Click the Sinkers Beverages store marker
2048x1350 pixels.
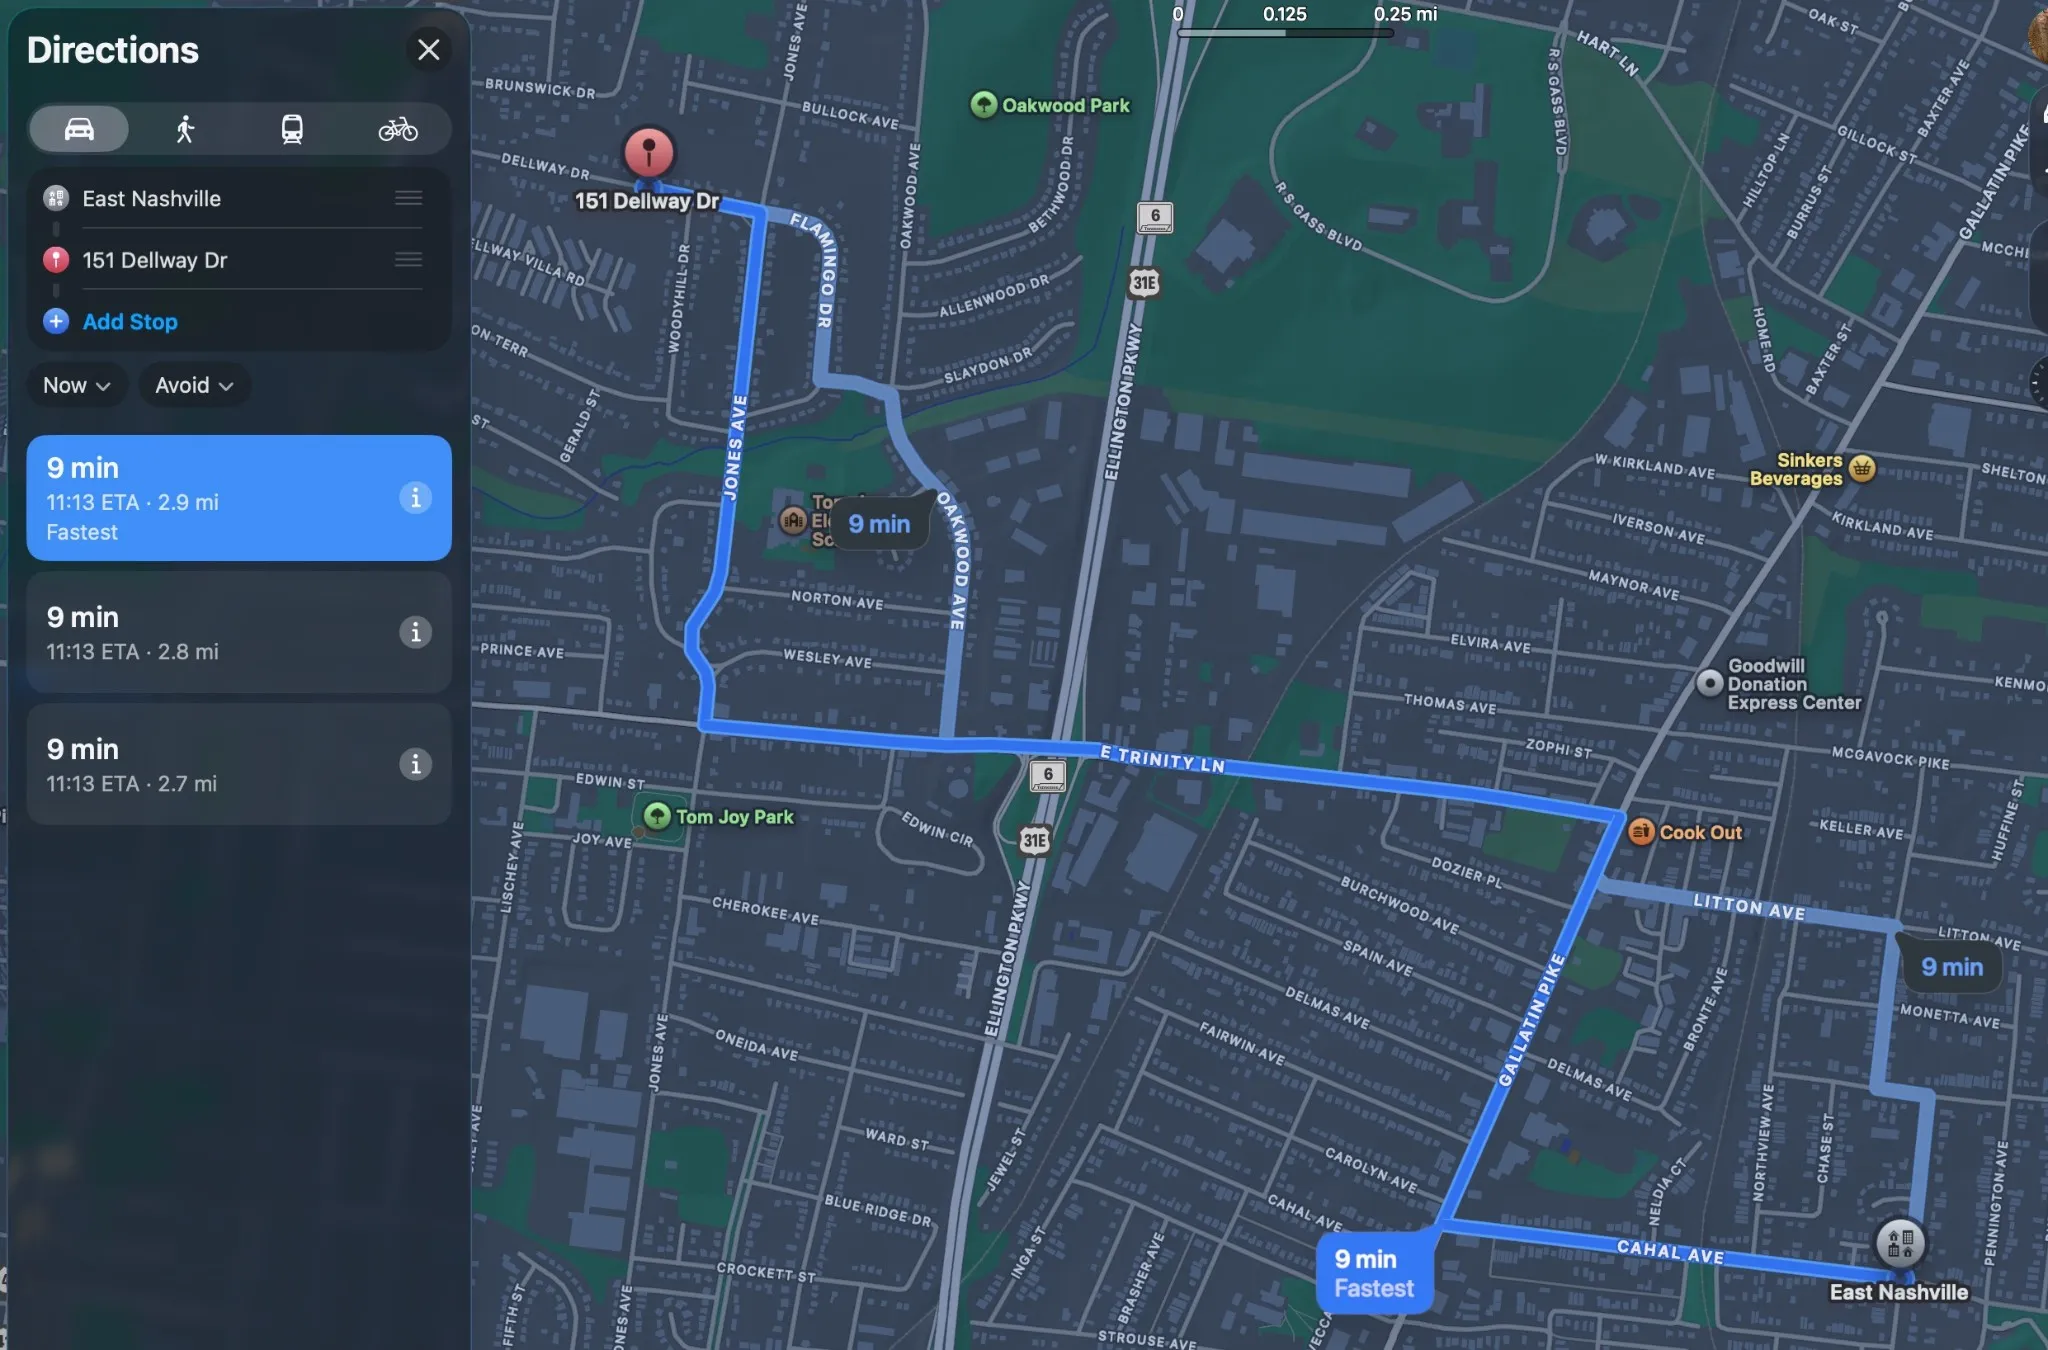1861,468
